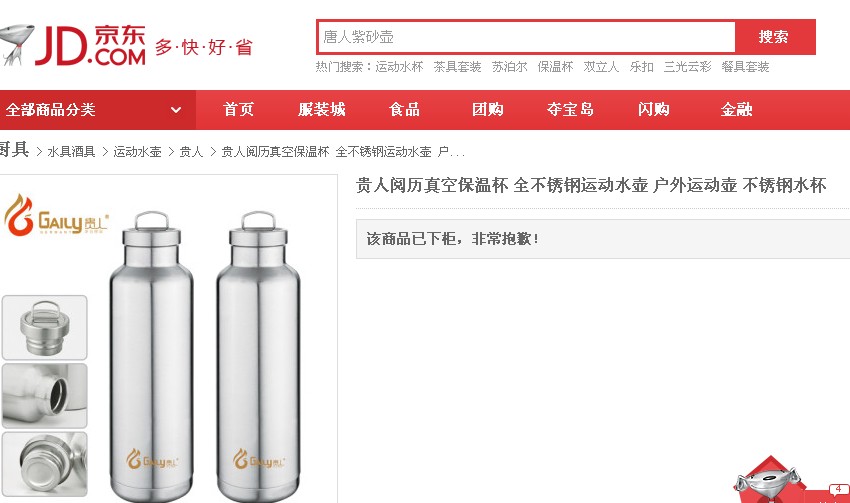Expand the 全部商品分类 category dropdown

[98, 110]
